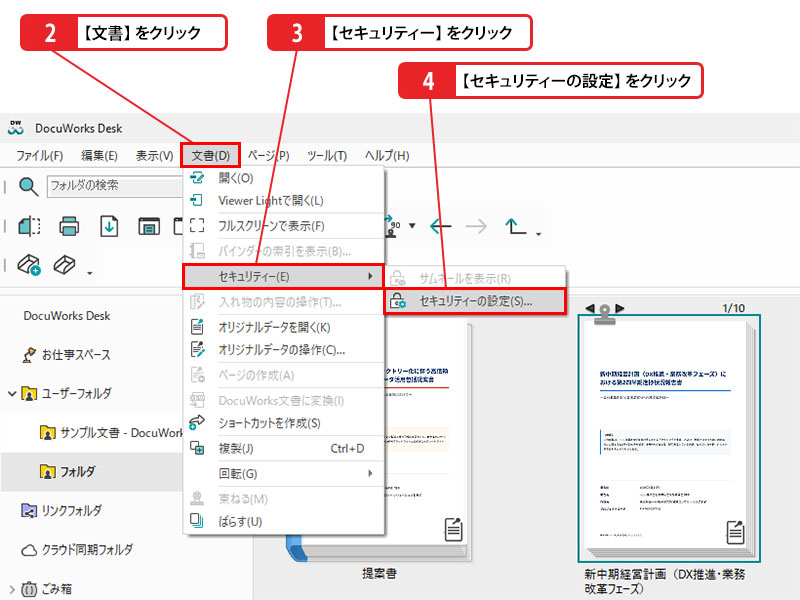
Task: Open the 文書(D) menu
Action: coord(210,156)
